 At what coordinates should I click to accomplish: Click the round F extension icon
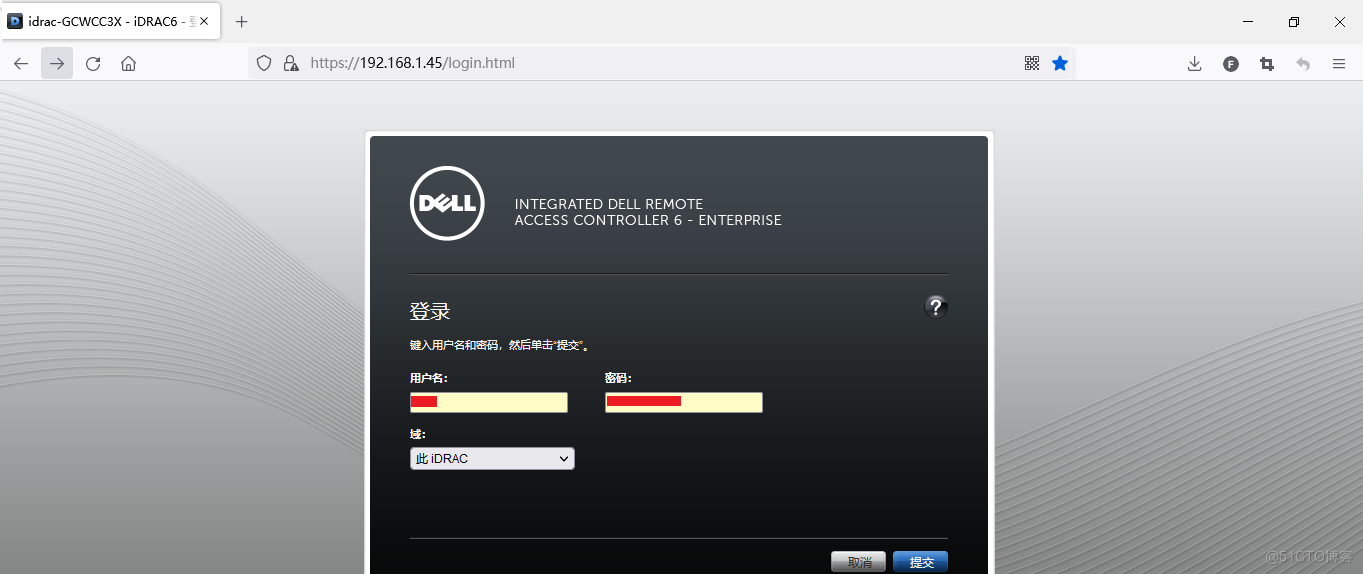tap(1231, 63)
